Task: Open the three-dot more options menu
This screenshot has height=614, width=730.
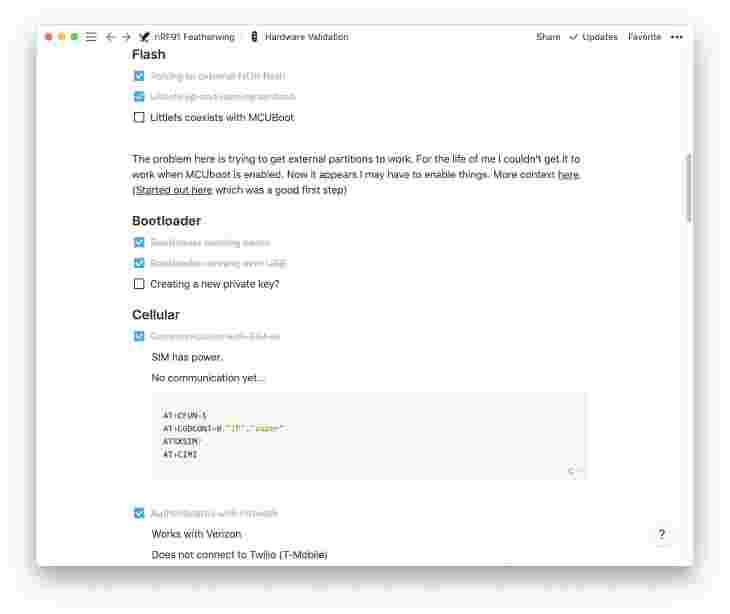Action: pyautogui.click(x=676, y=37)
